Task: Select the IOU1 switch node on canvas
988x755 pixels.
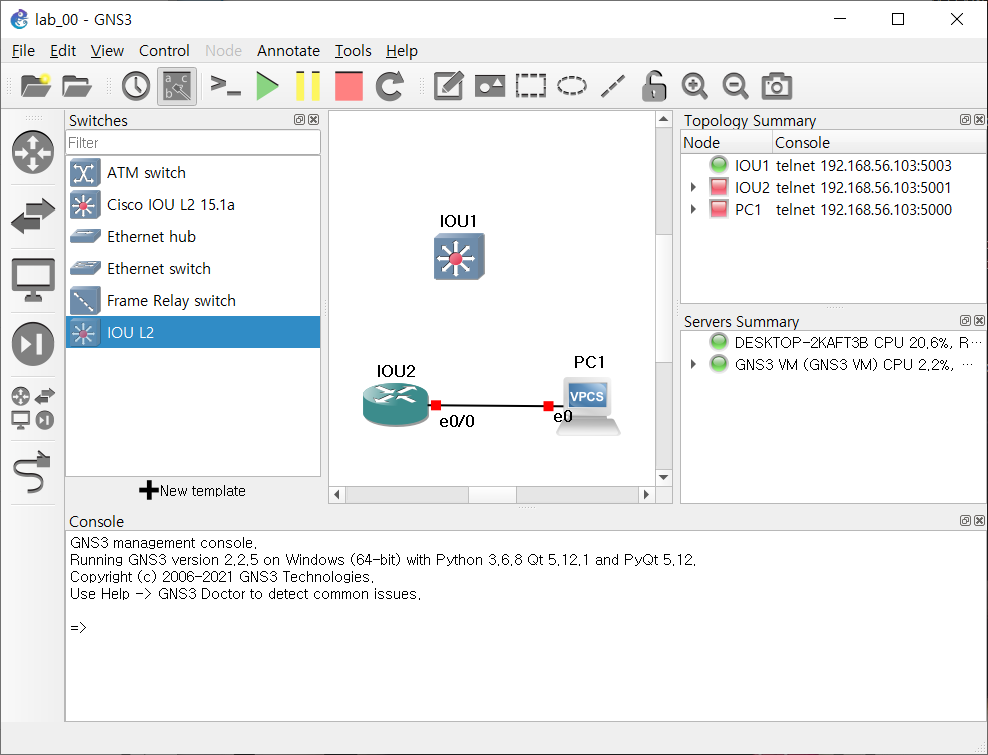Action: click(459, 257)
